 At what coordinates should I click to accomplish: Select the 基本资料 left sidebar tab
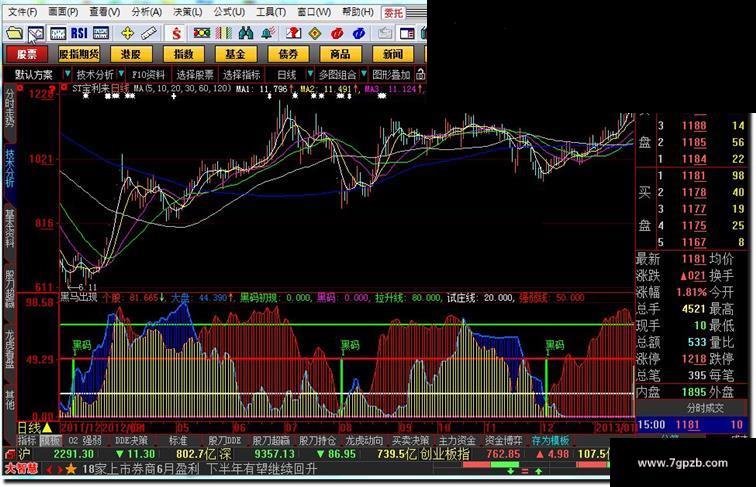coord(10,228)
